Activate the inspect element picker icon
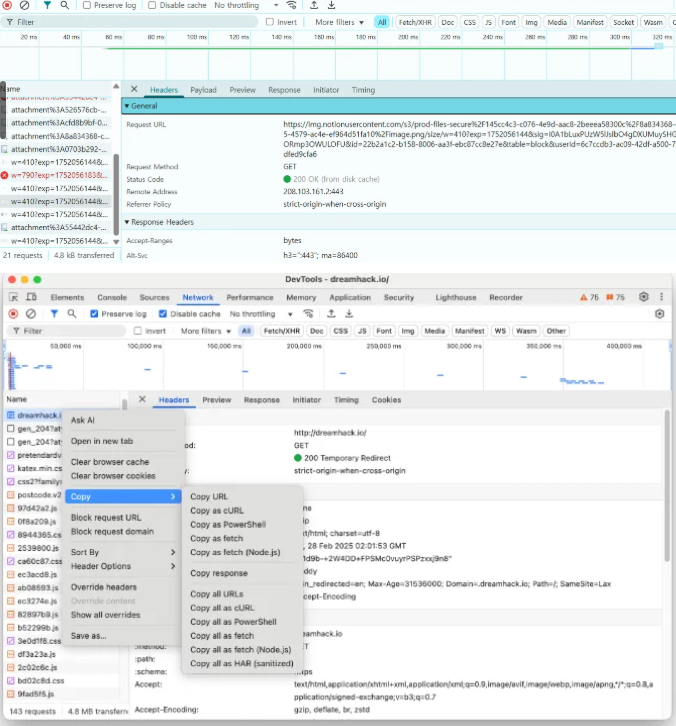The width and height of the screenshot is (676, 726). pyautogui.click(x=13, y=297)
